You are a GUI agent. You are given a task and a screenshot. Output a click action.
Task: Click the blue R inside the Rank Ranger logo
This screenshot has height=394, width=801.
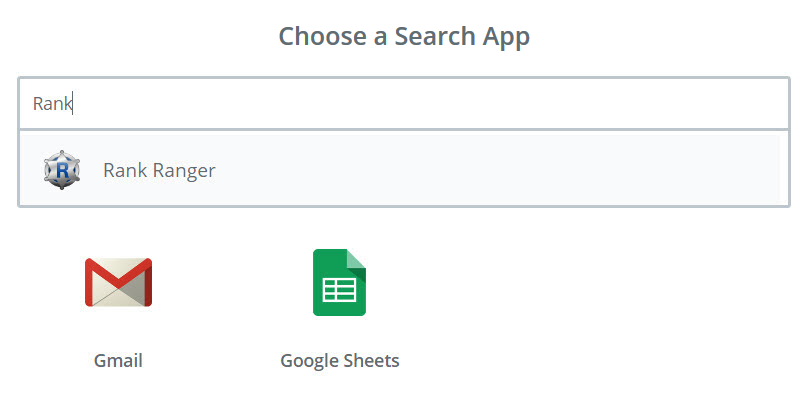coord(62,171)
